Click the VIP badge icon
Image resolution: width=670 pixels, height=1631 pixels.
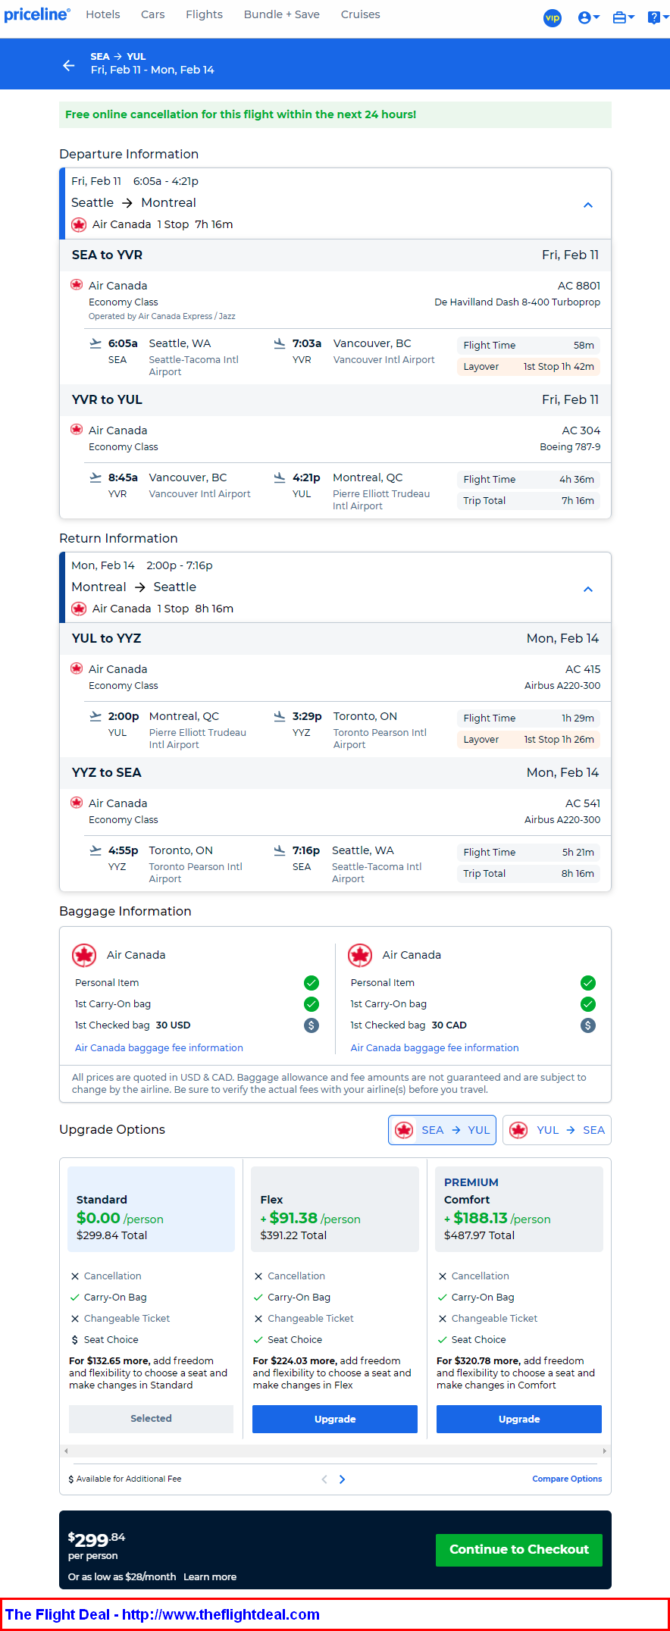(x=552, y=17)
